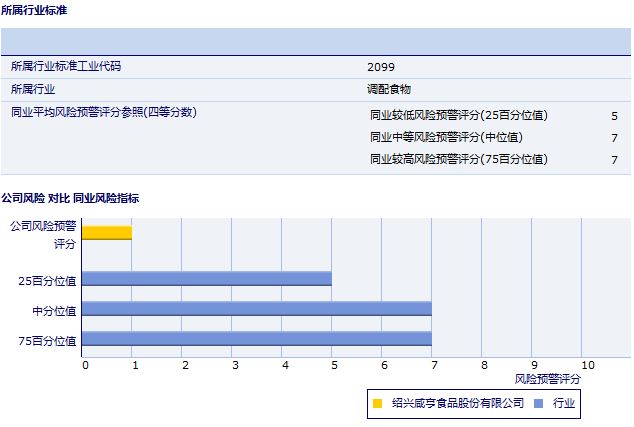The width and height of the screenshot is (634, 427).
Task: Click the 75百分位值 axis label
Action: pyautogui.click(x=47, y=341)
